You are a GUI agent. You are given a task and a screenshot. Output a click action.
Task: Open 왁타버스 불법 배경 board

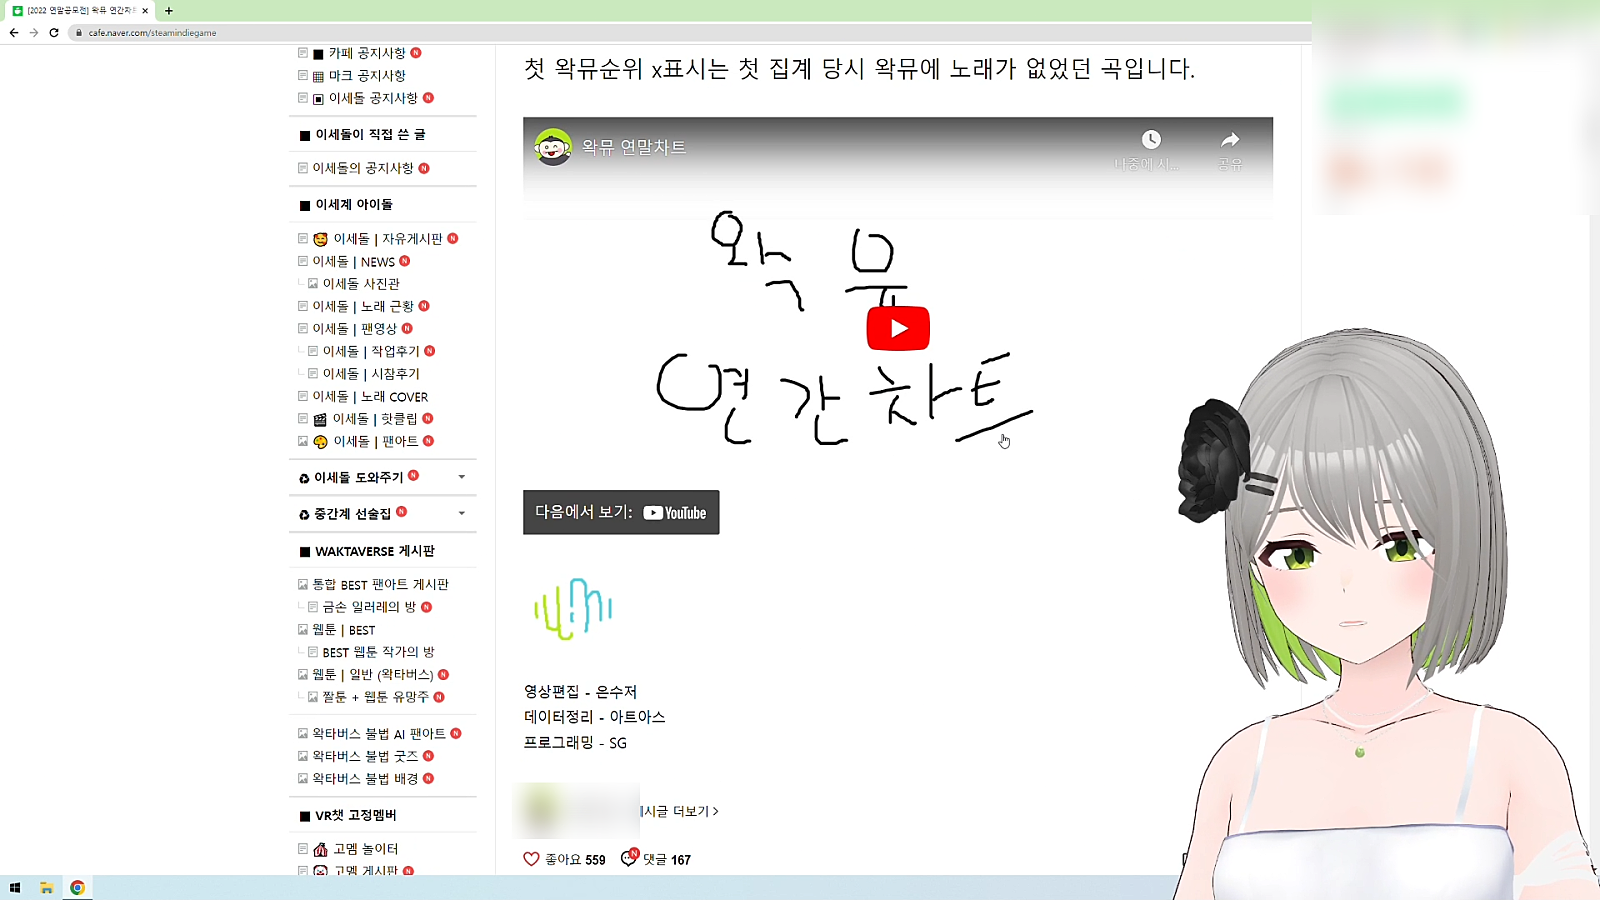pyautogui.click(x=365, y=779)
